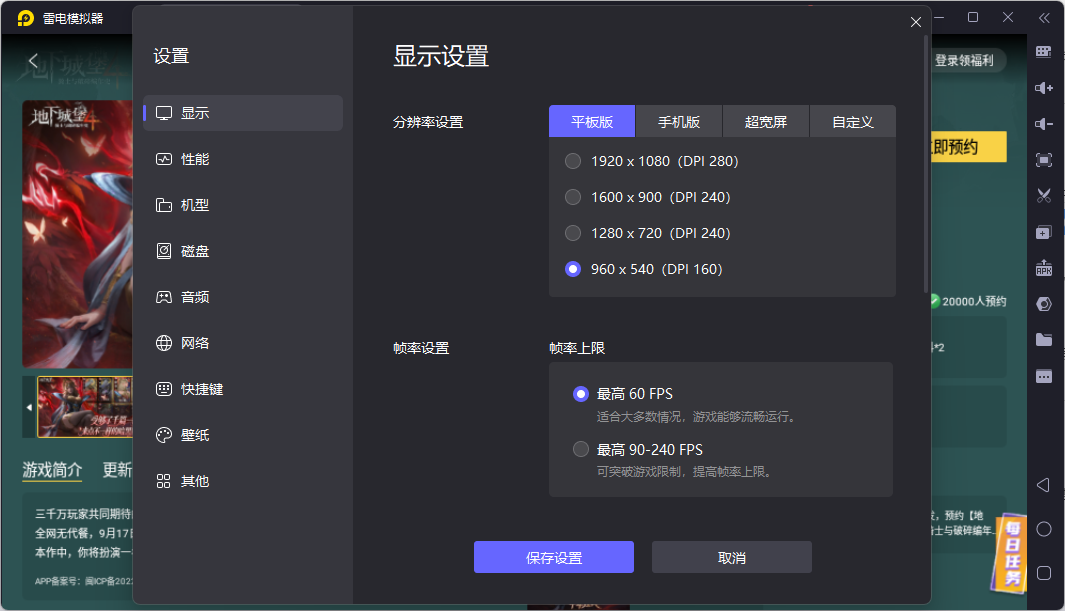Viewport: 1065px width, 611px height.
Task: Open the more options menu on sidebar
Action: click(1044, 375)
